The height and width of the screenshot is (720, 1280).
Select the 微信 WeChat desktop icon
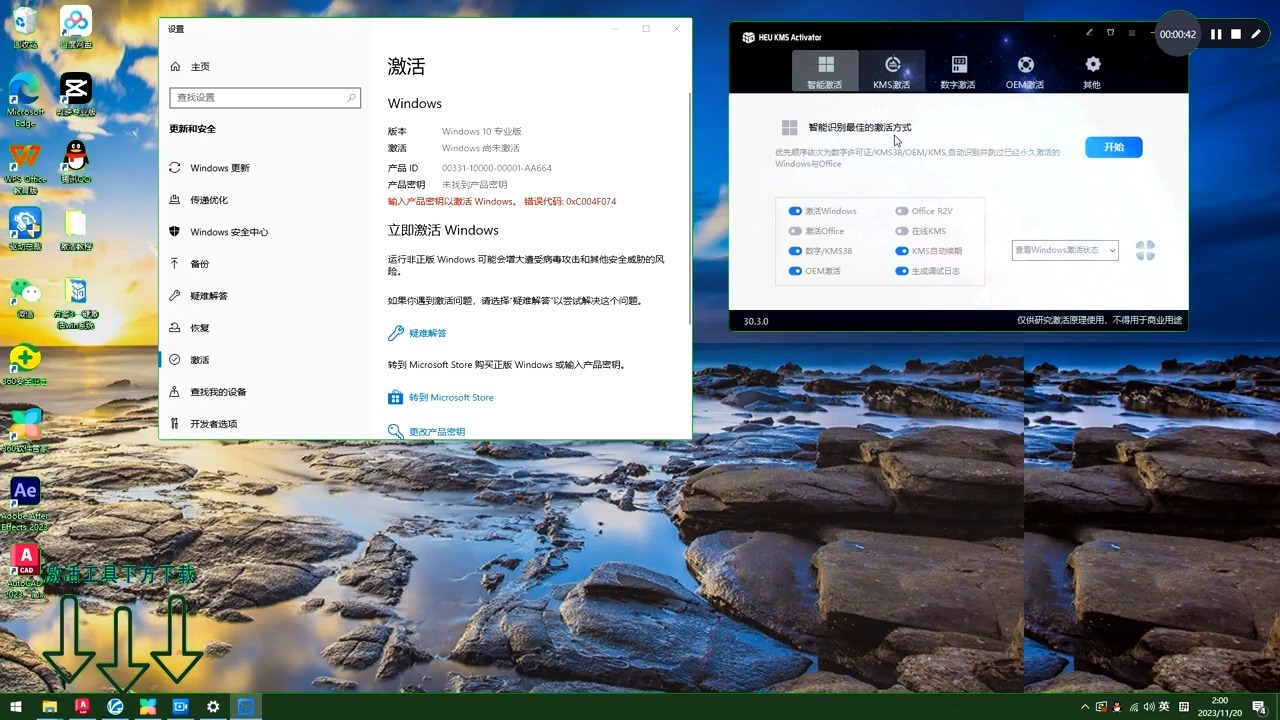(x=25, y=297)
